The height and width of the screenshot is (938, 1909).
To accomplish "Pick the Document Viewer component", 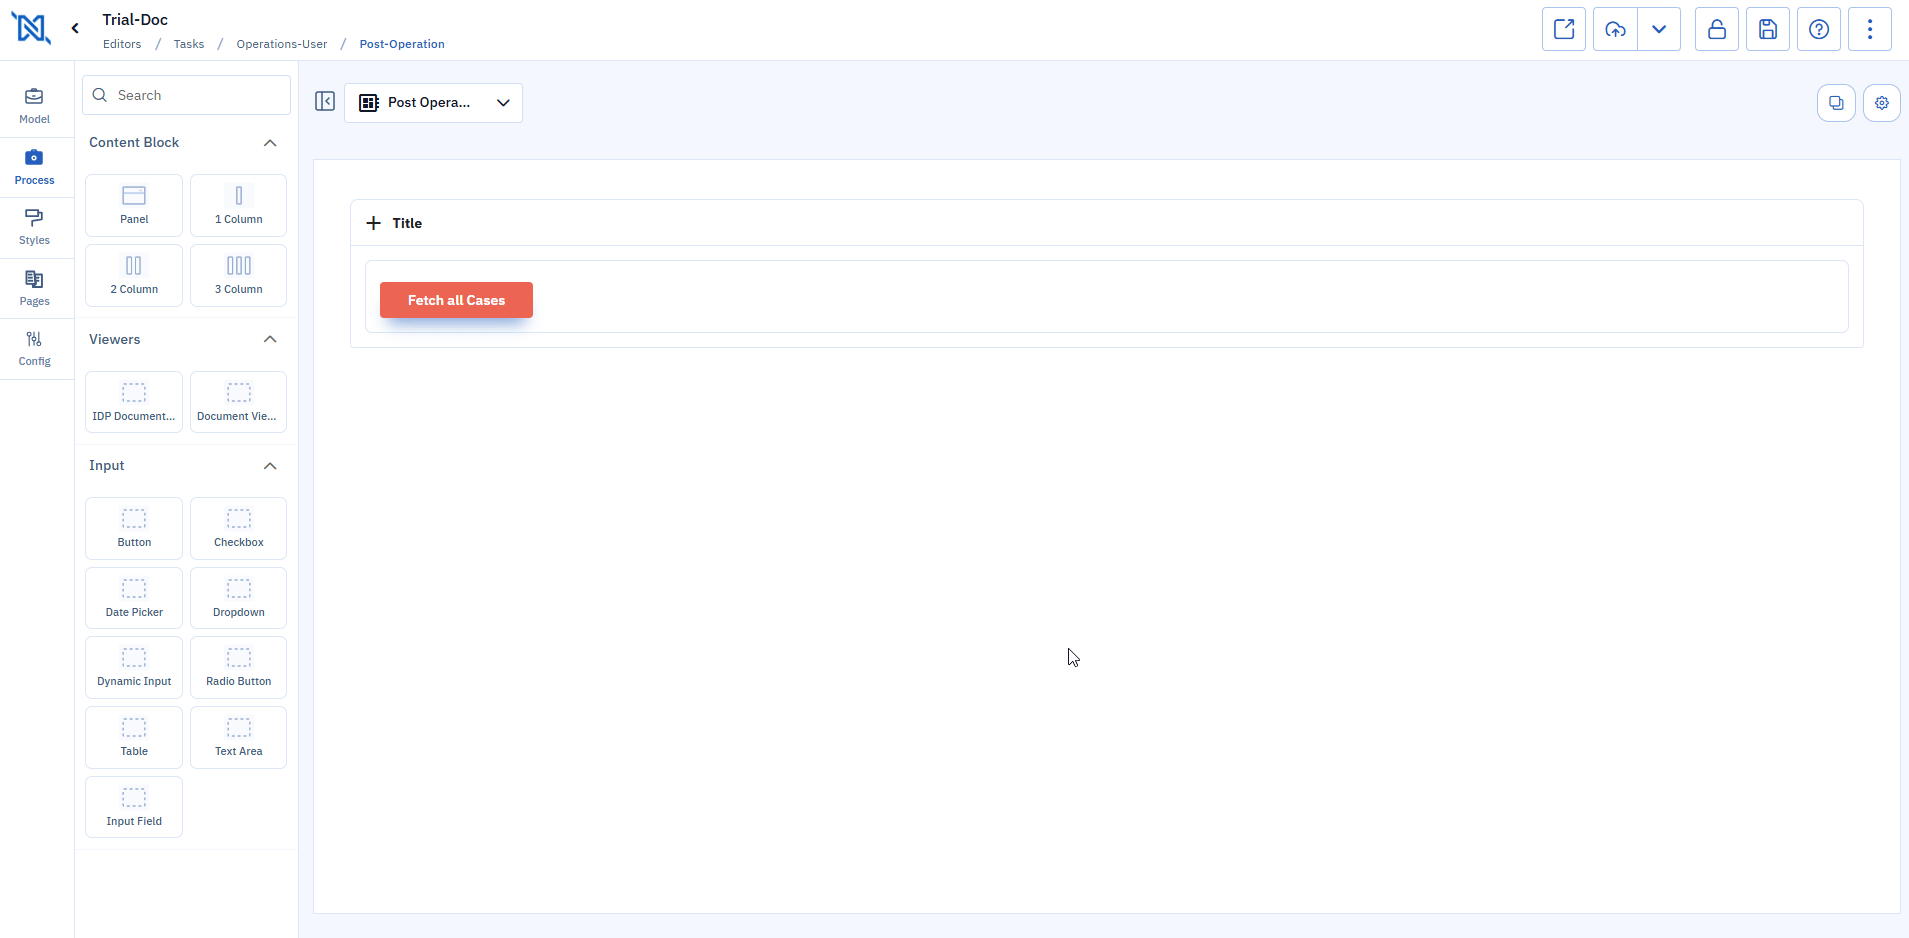I will point(239,402).
